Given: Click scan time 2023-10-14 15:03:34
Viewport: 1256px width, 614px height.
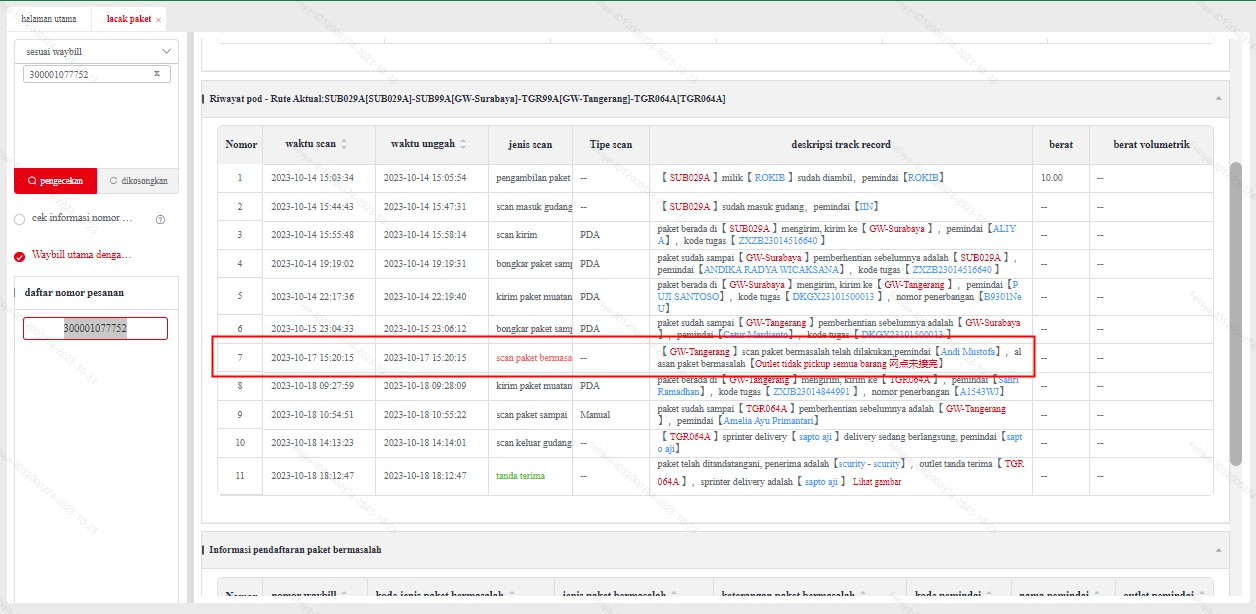Looking at the screenshot, I should click(312, 178).
